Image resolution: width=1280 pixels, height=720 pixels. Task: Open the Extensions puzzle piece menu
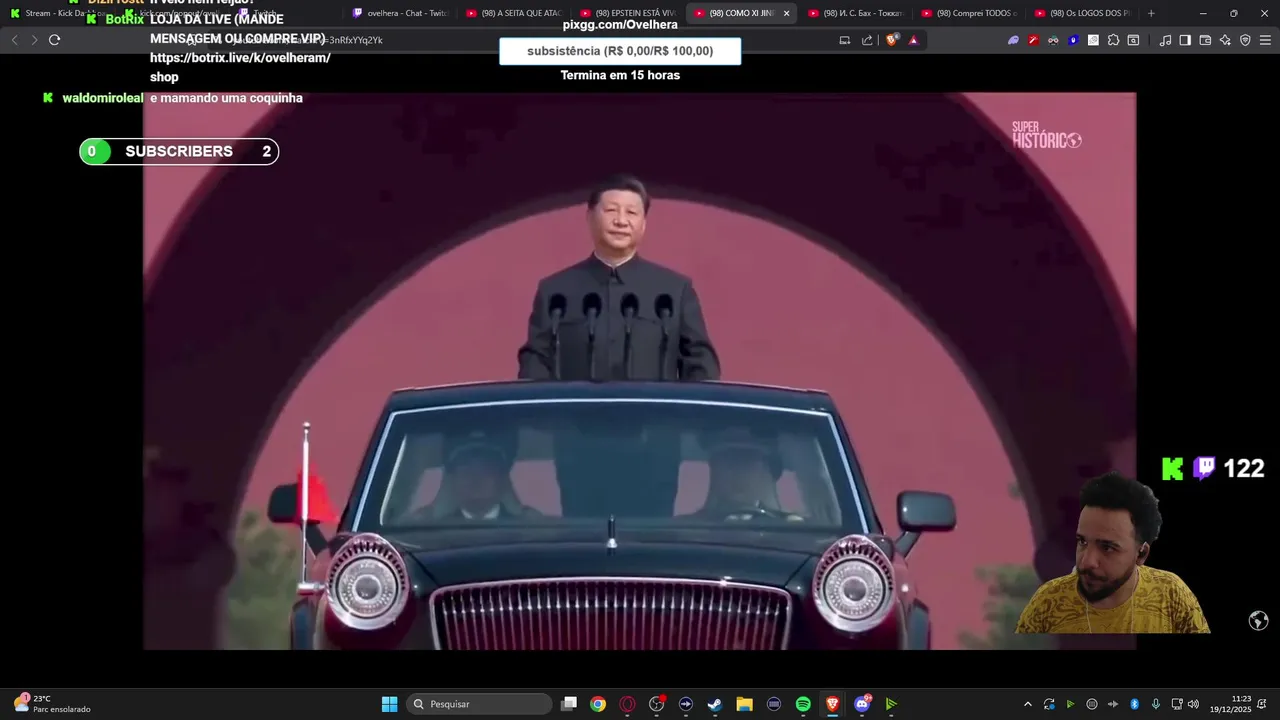point(1113,40)
